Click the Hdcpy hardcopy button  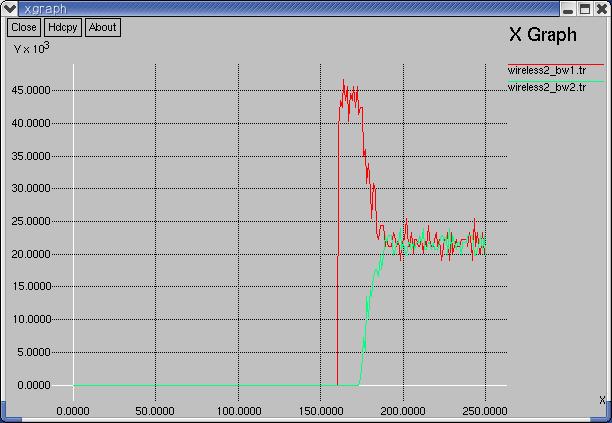pos(63,27)
